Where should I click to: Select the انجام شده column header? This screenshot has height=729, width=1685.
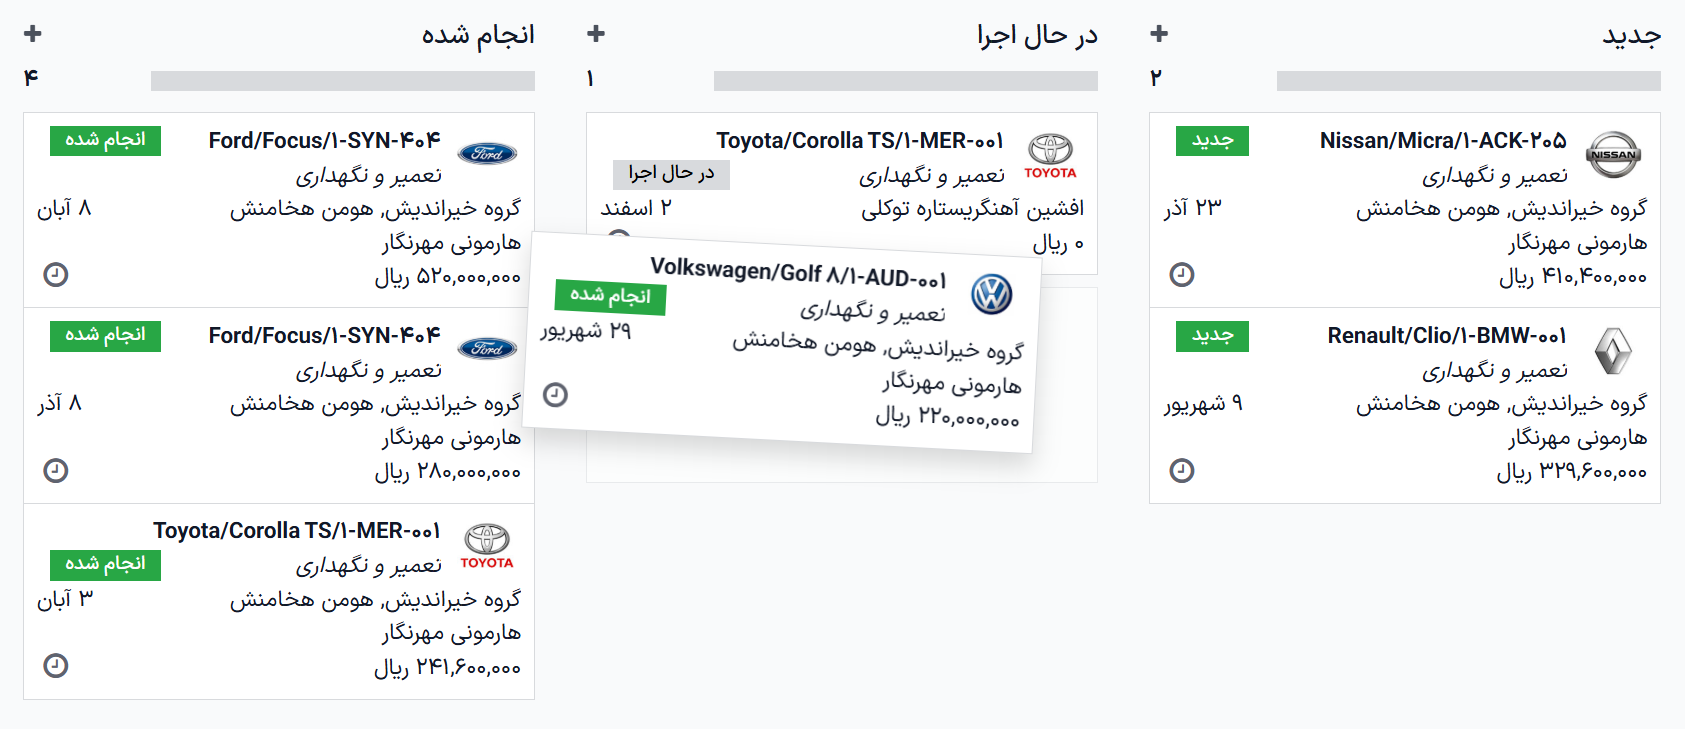pyautogui.click(x=478, y=36)
